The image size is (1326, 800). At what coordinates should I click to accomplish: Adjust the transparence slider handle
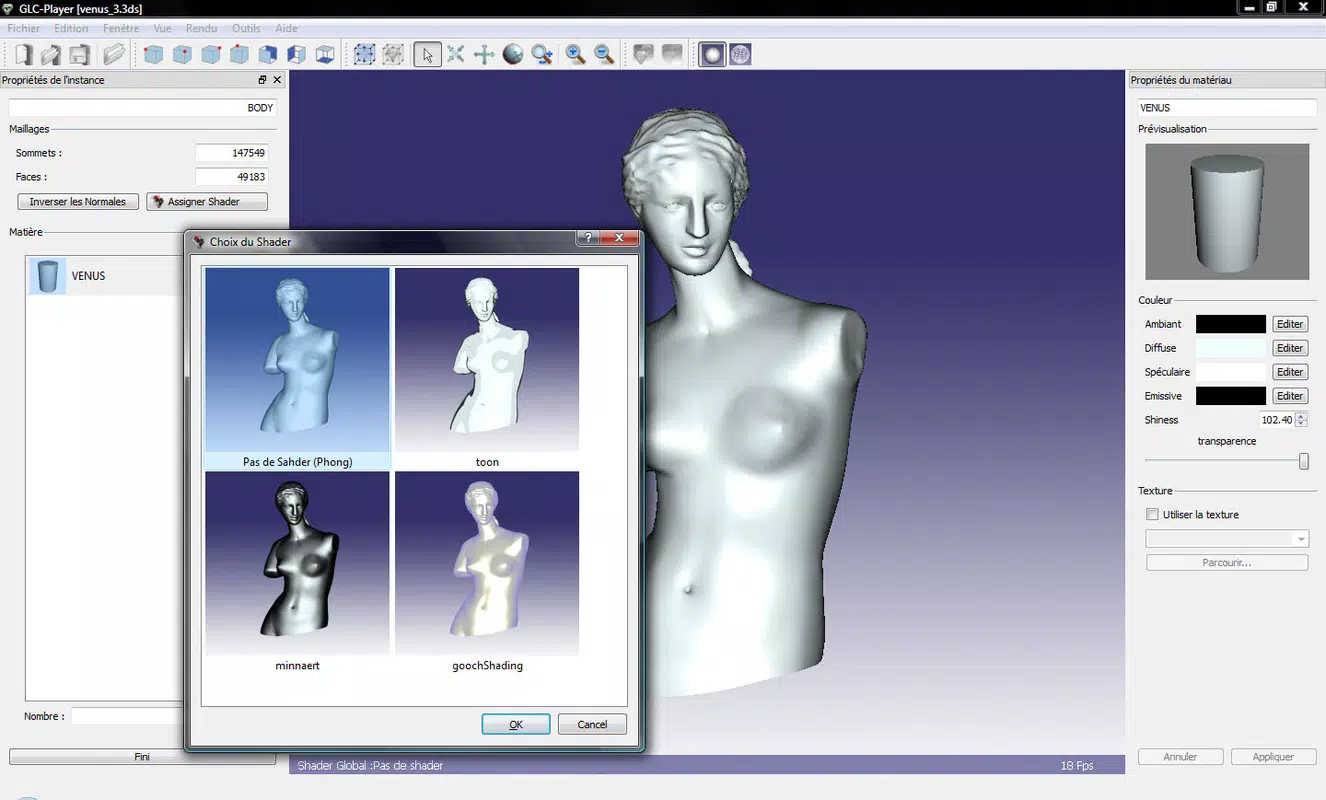(x=1304, y=461)
